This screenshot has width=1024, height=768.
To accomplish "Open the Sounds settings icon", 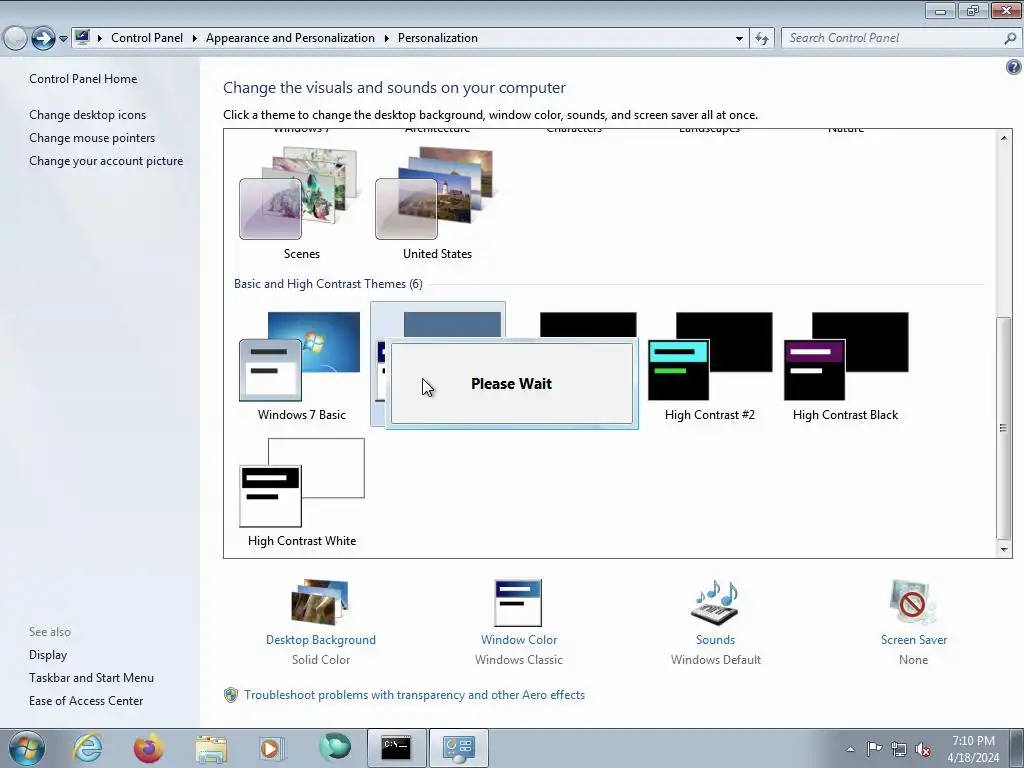I will tap(715, 602).
